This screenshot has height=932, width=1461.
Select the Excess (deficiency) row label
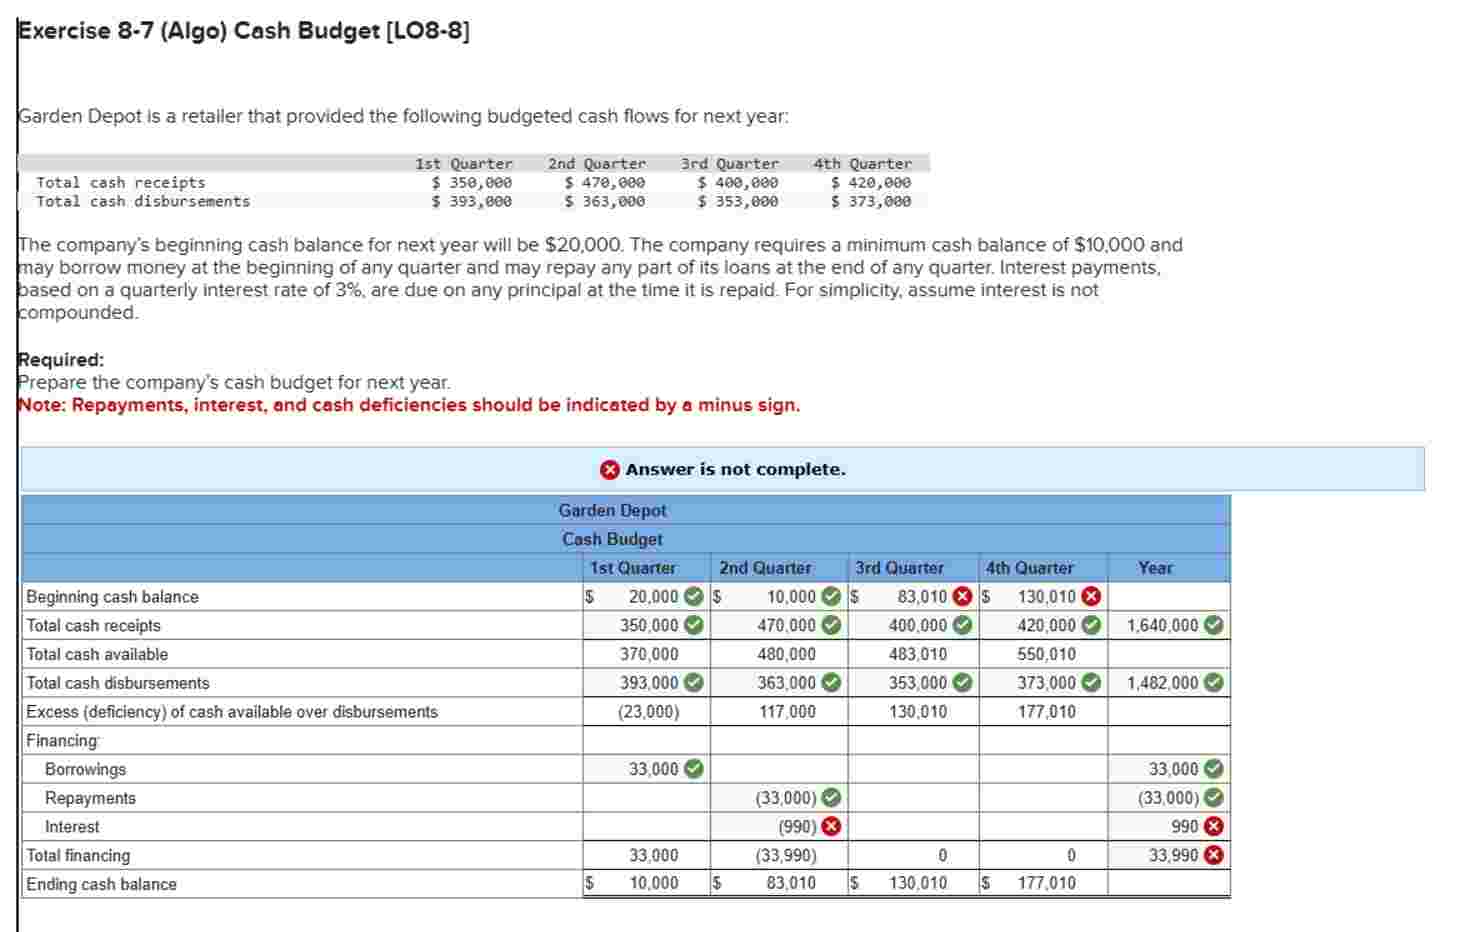pyautogui.click(x=230, y=711)
